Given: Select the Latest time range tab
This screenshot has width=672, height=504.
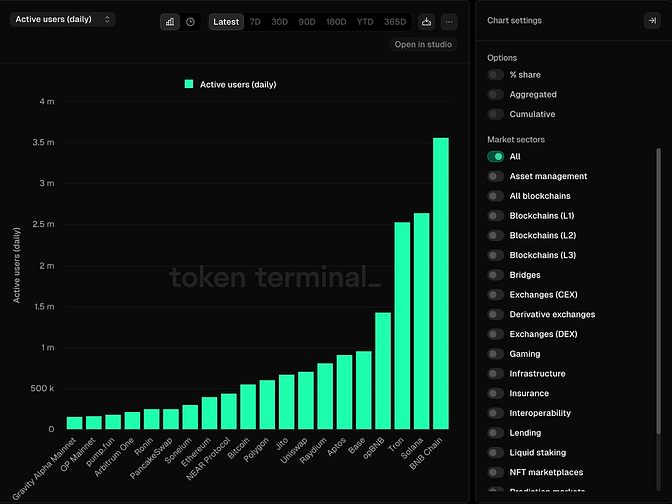Looking at the screenshot, I should pyautogui.click(x=226, y=22).
